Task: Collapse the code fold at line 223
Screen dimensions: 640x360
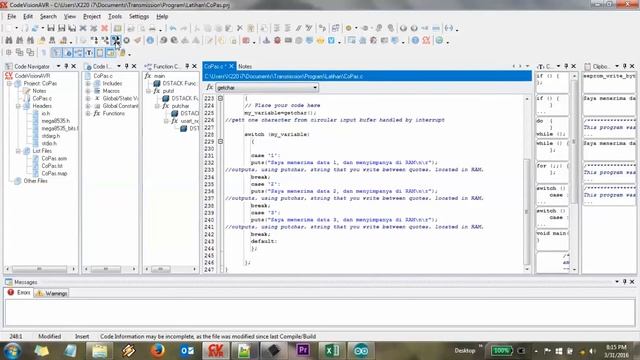Action: 220,98
